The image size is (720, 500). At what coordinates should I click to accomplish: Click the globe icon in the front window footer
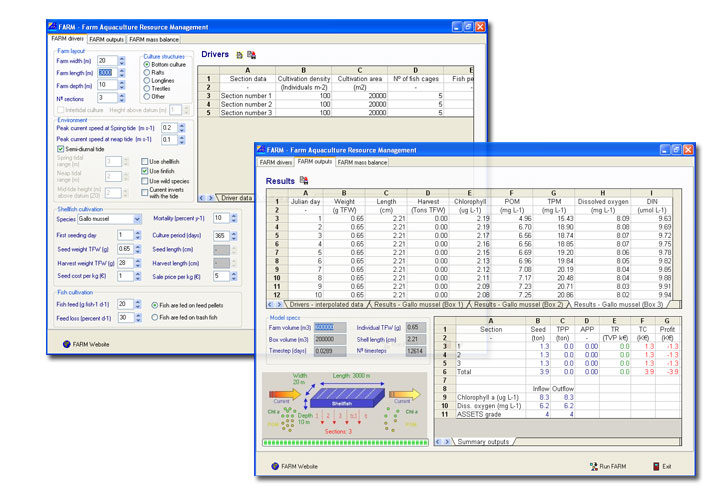click(275, 466)
